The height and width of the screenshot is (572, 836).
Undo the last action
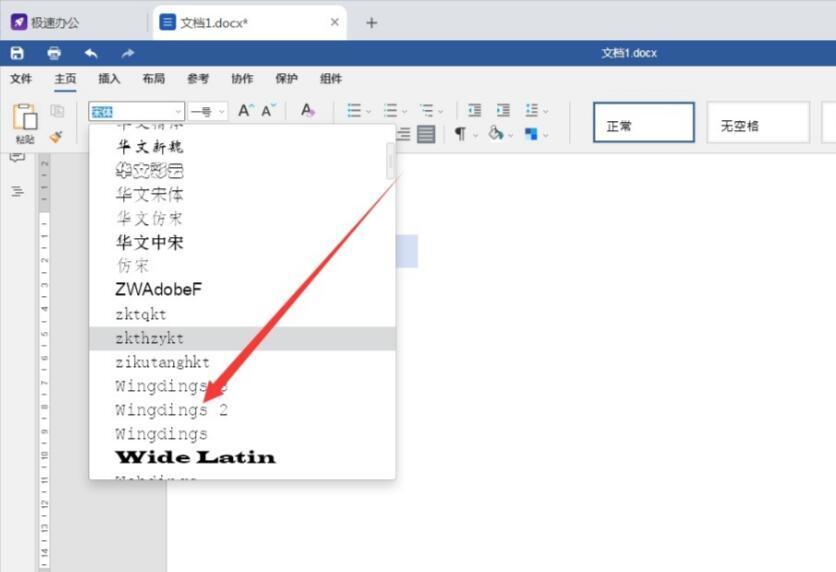(x=91, y=53)
